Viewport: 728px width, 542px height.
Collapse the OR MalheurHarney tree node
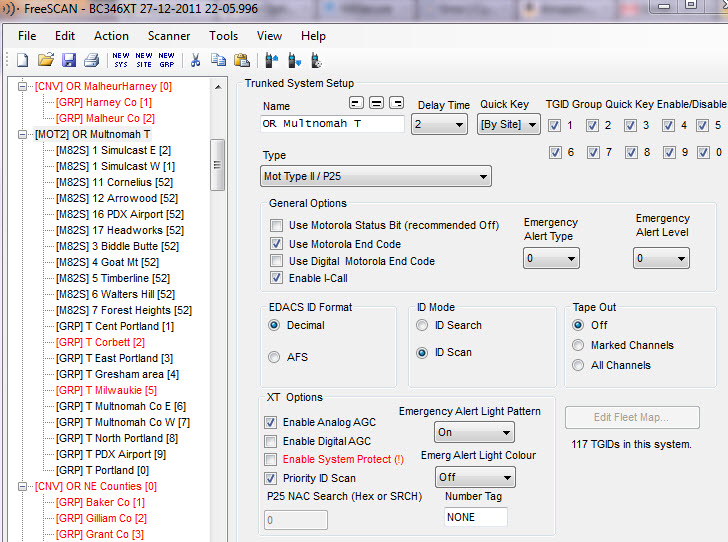(x=22, y=86)
